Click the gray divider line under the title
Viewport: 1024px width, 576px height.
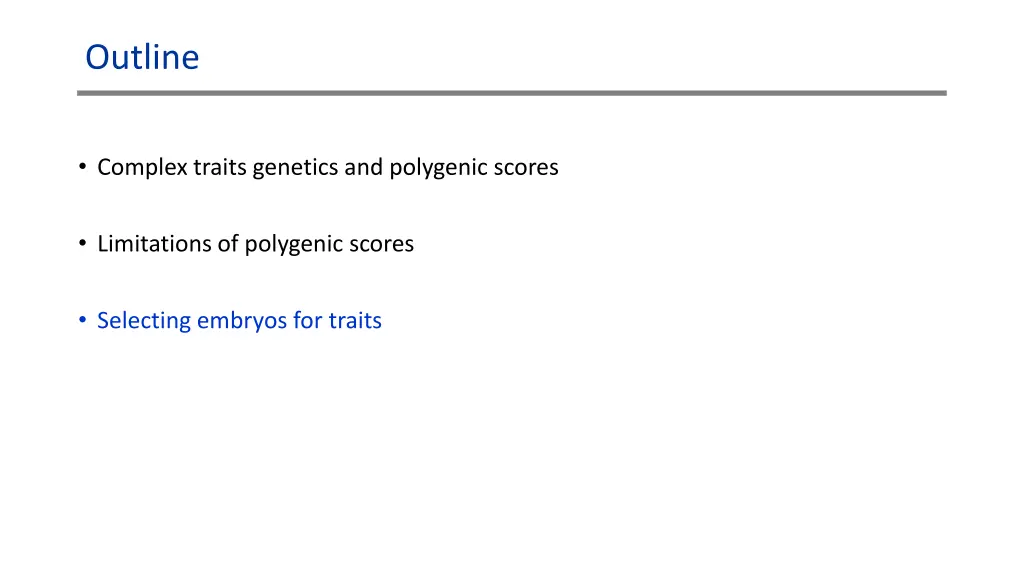tap(512, 93)
